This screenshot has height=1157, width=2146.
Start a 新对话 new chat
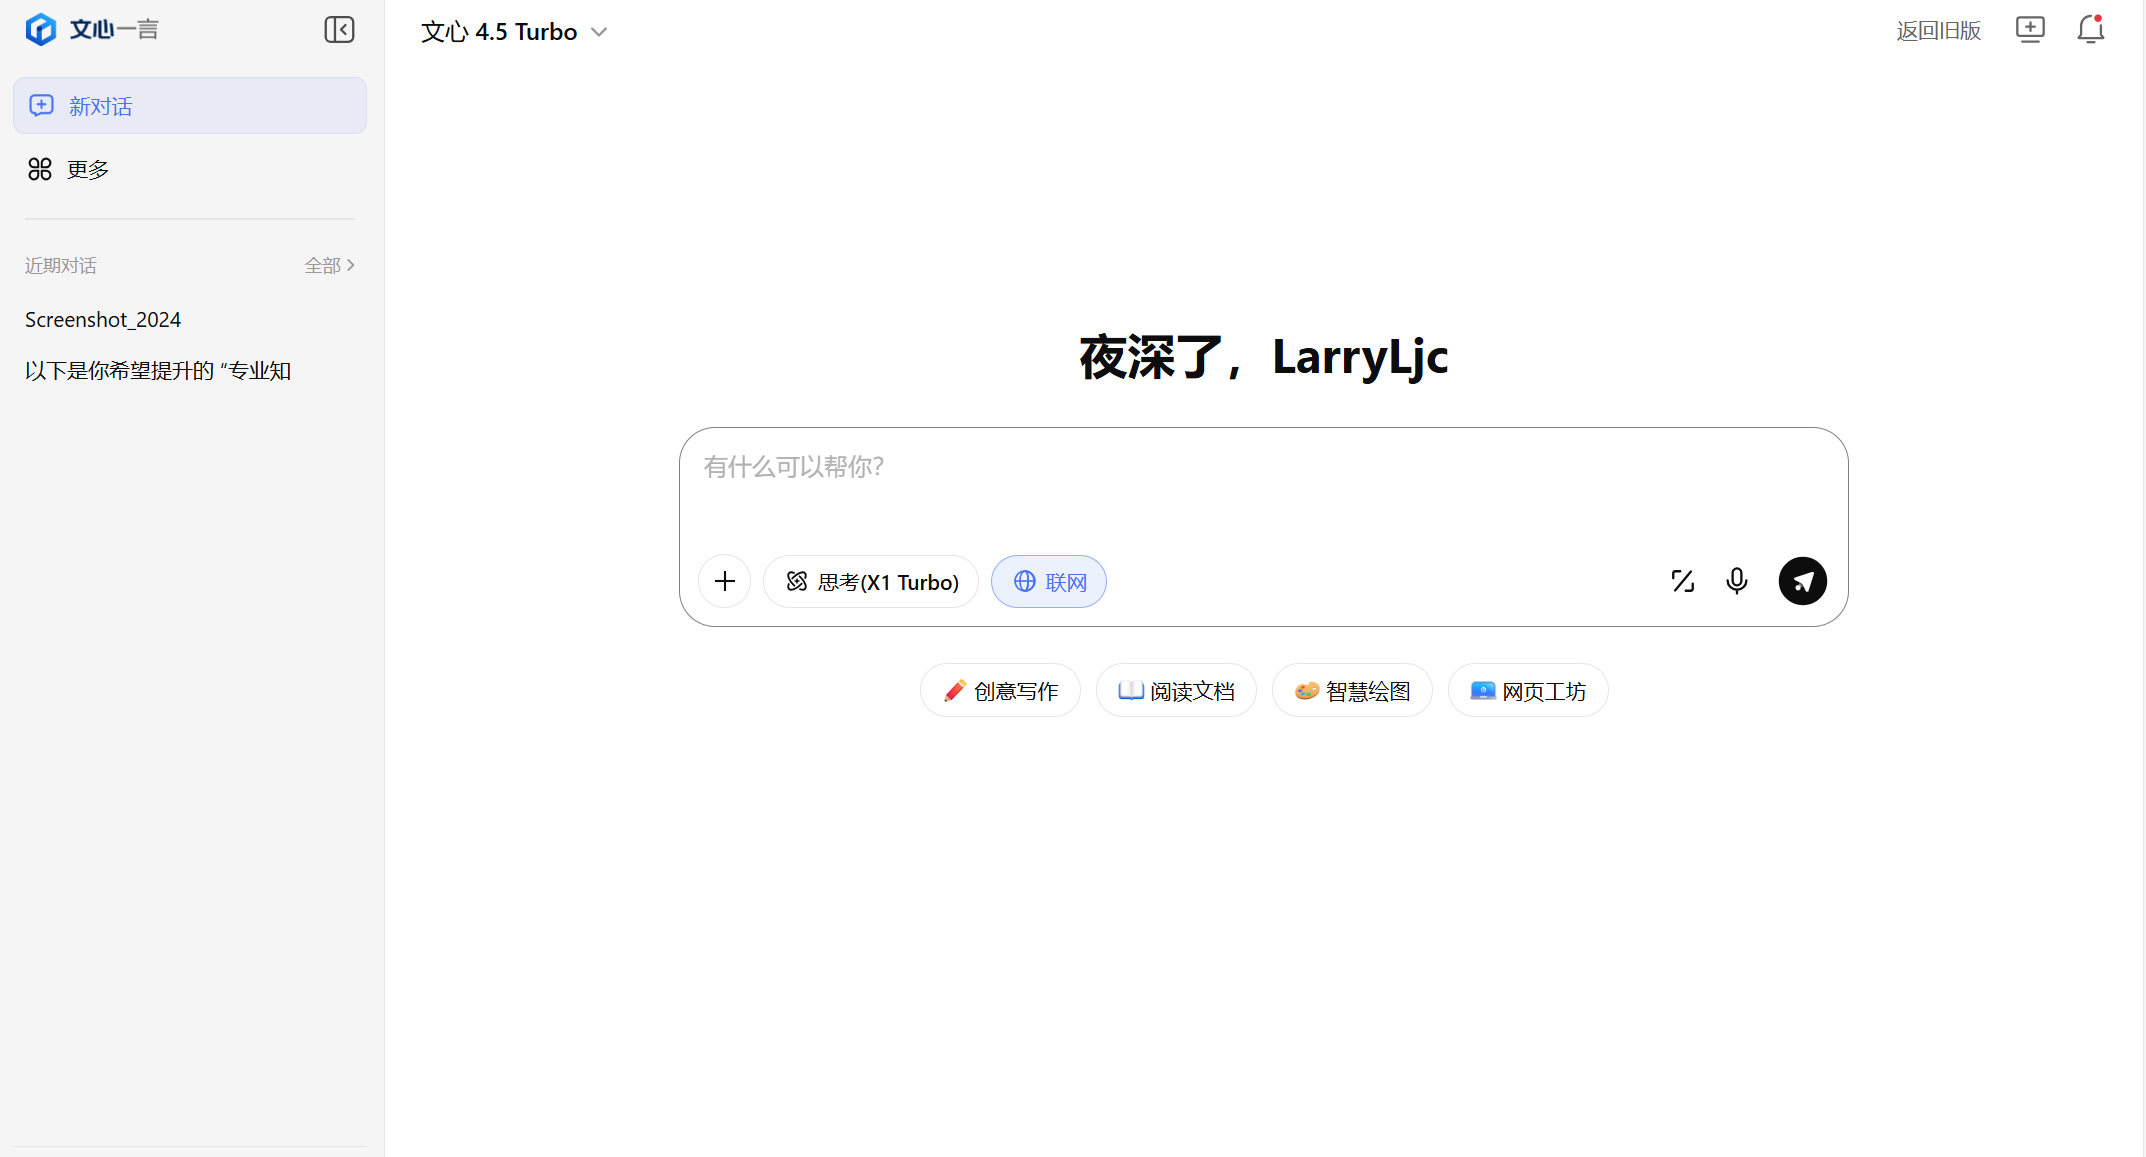tap(101, 105)
